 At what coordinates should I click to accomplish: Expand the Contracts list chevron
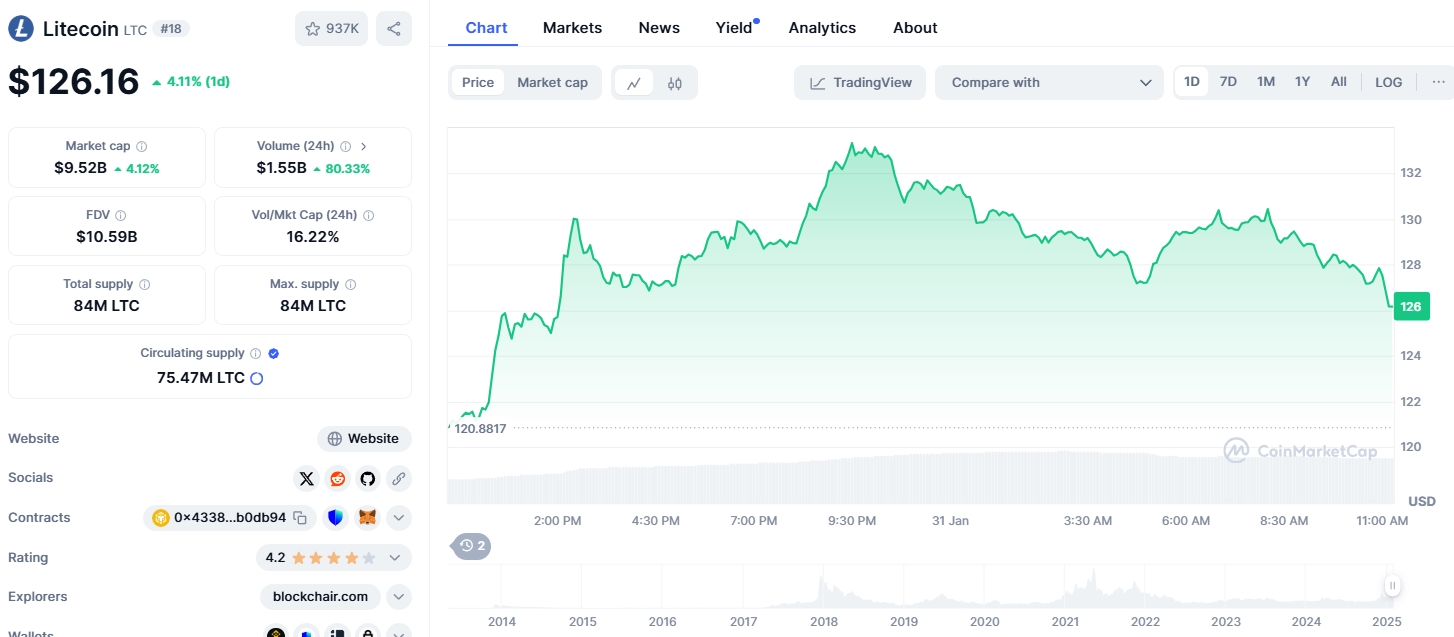click(x=398, y=518)
